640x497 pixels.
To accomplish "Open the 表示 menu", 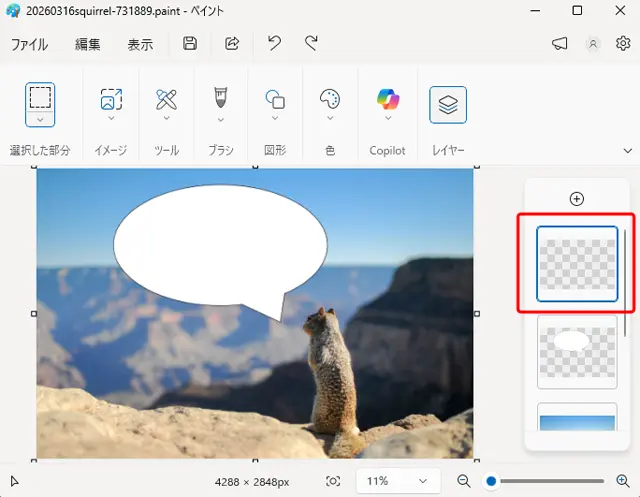I will point(140,44).
